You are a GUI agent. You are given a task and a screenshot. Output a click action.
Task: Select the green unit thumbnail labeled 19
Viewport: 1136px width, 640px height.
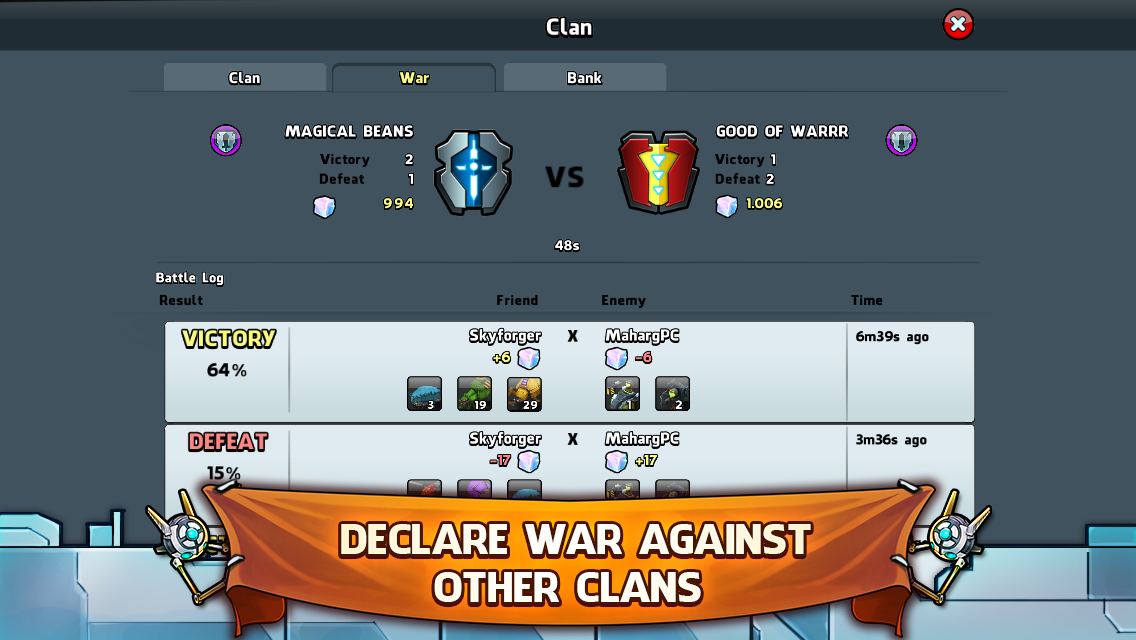pos(475,394)
